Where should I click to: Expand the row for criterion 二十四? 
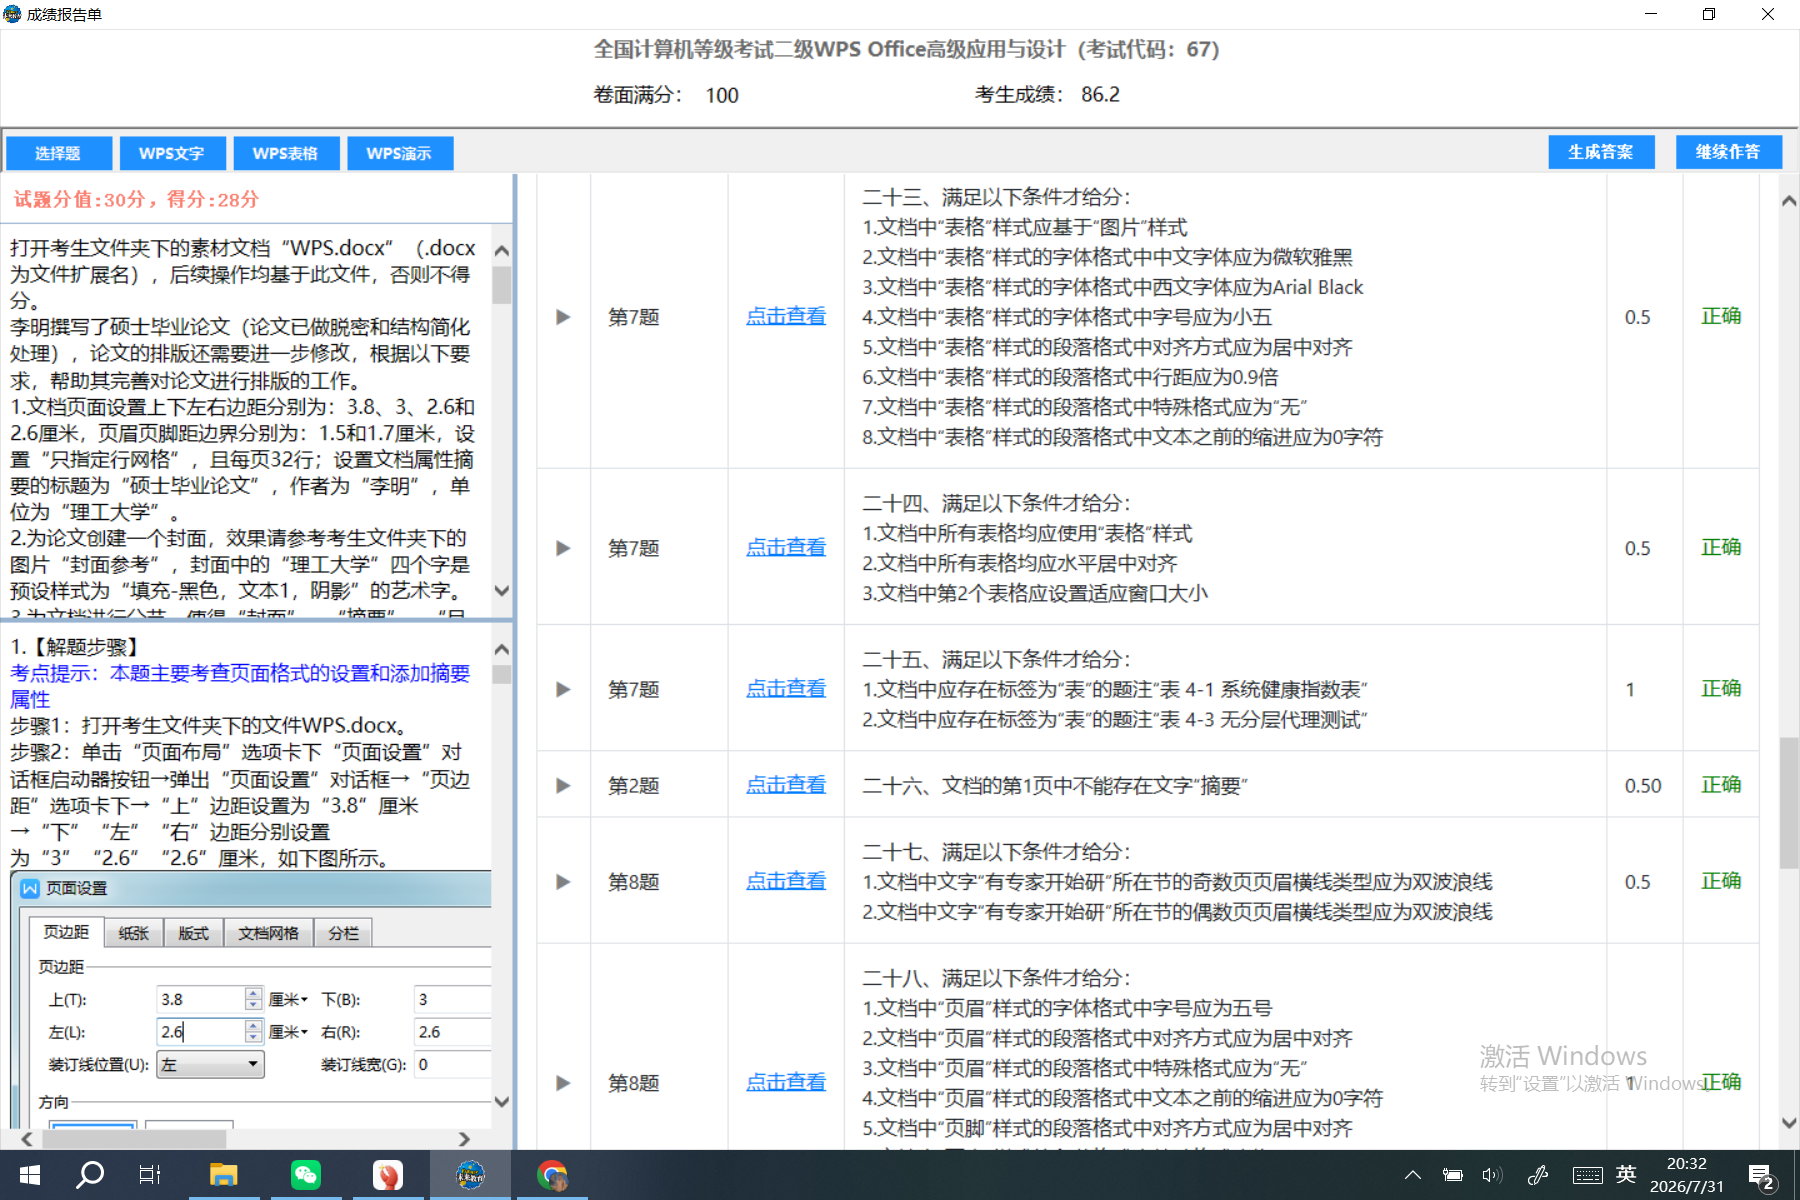click(x=563, y=548)
